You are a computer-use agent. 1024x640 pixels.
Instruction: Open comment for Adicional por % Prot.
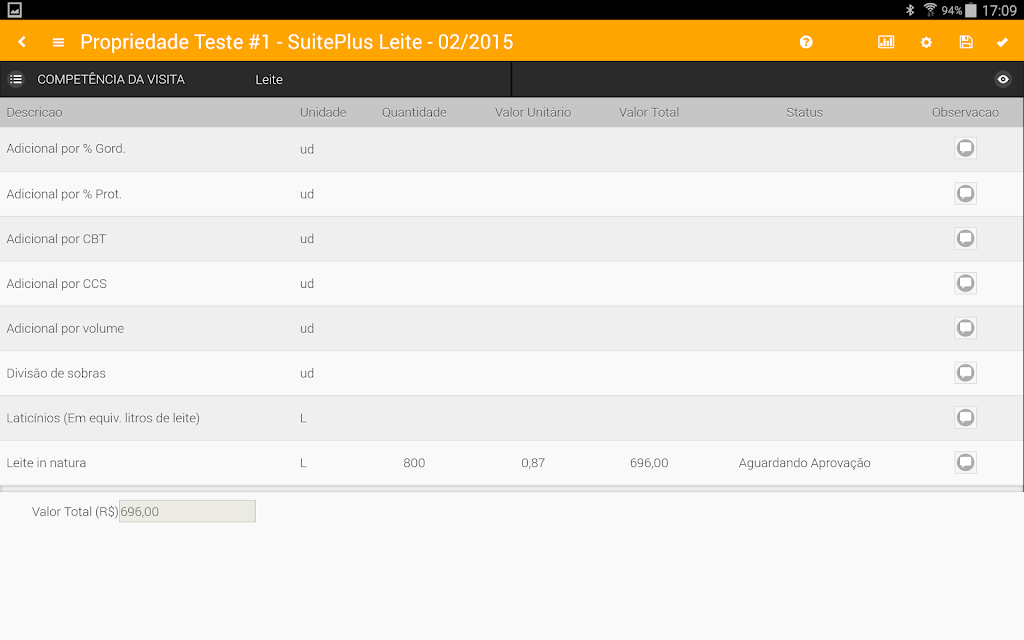pyautogui.click(x=965, y=193)
